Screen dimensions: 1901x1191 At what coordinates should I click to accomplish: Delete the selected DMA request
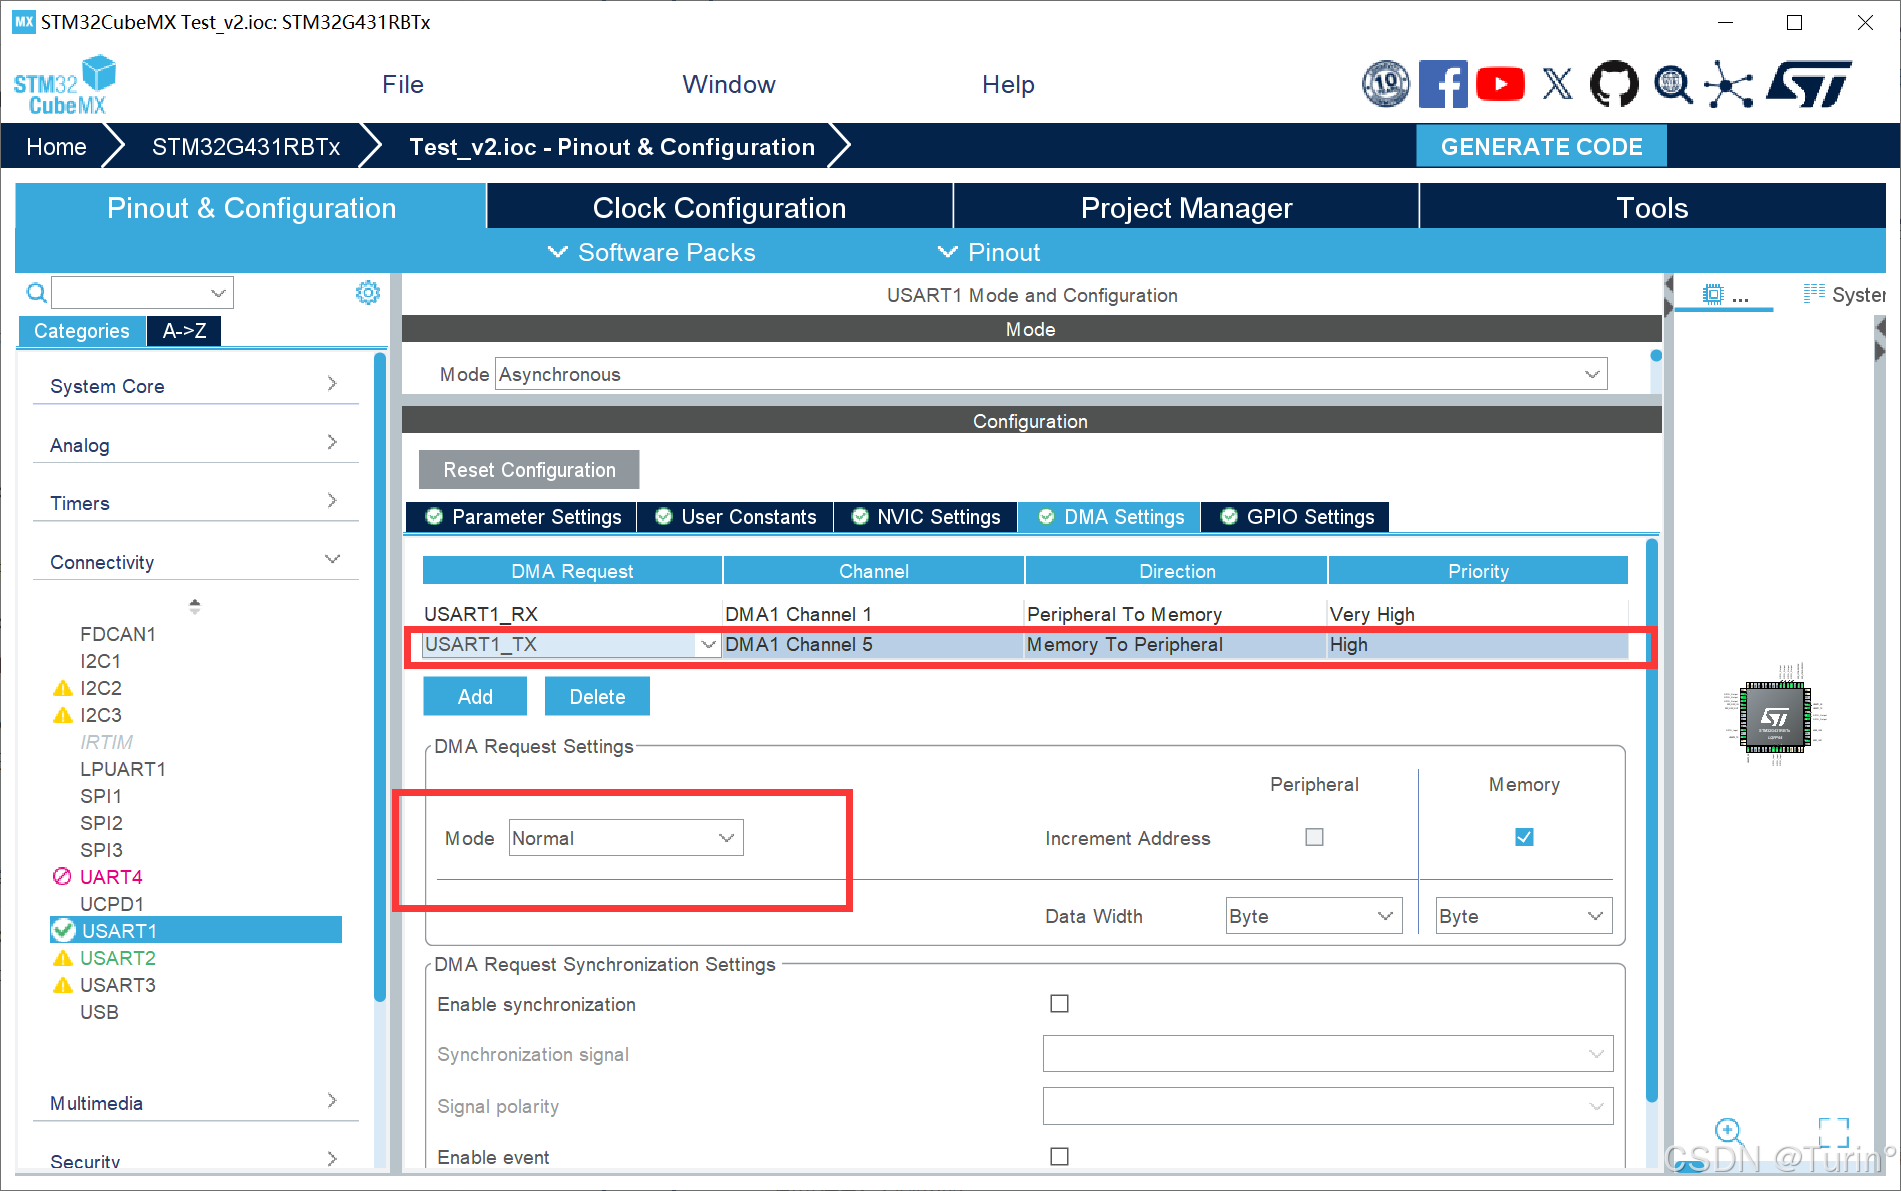(597, 697)
